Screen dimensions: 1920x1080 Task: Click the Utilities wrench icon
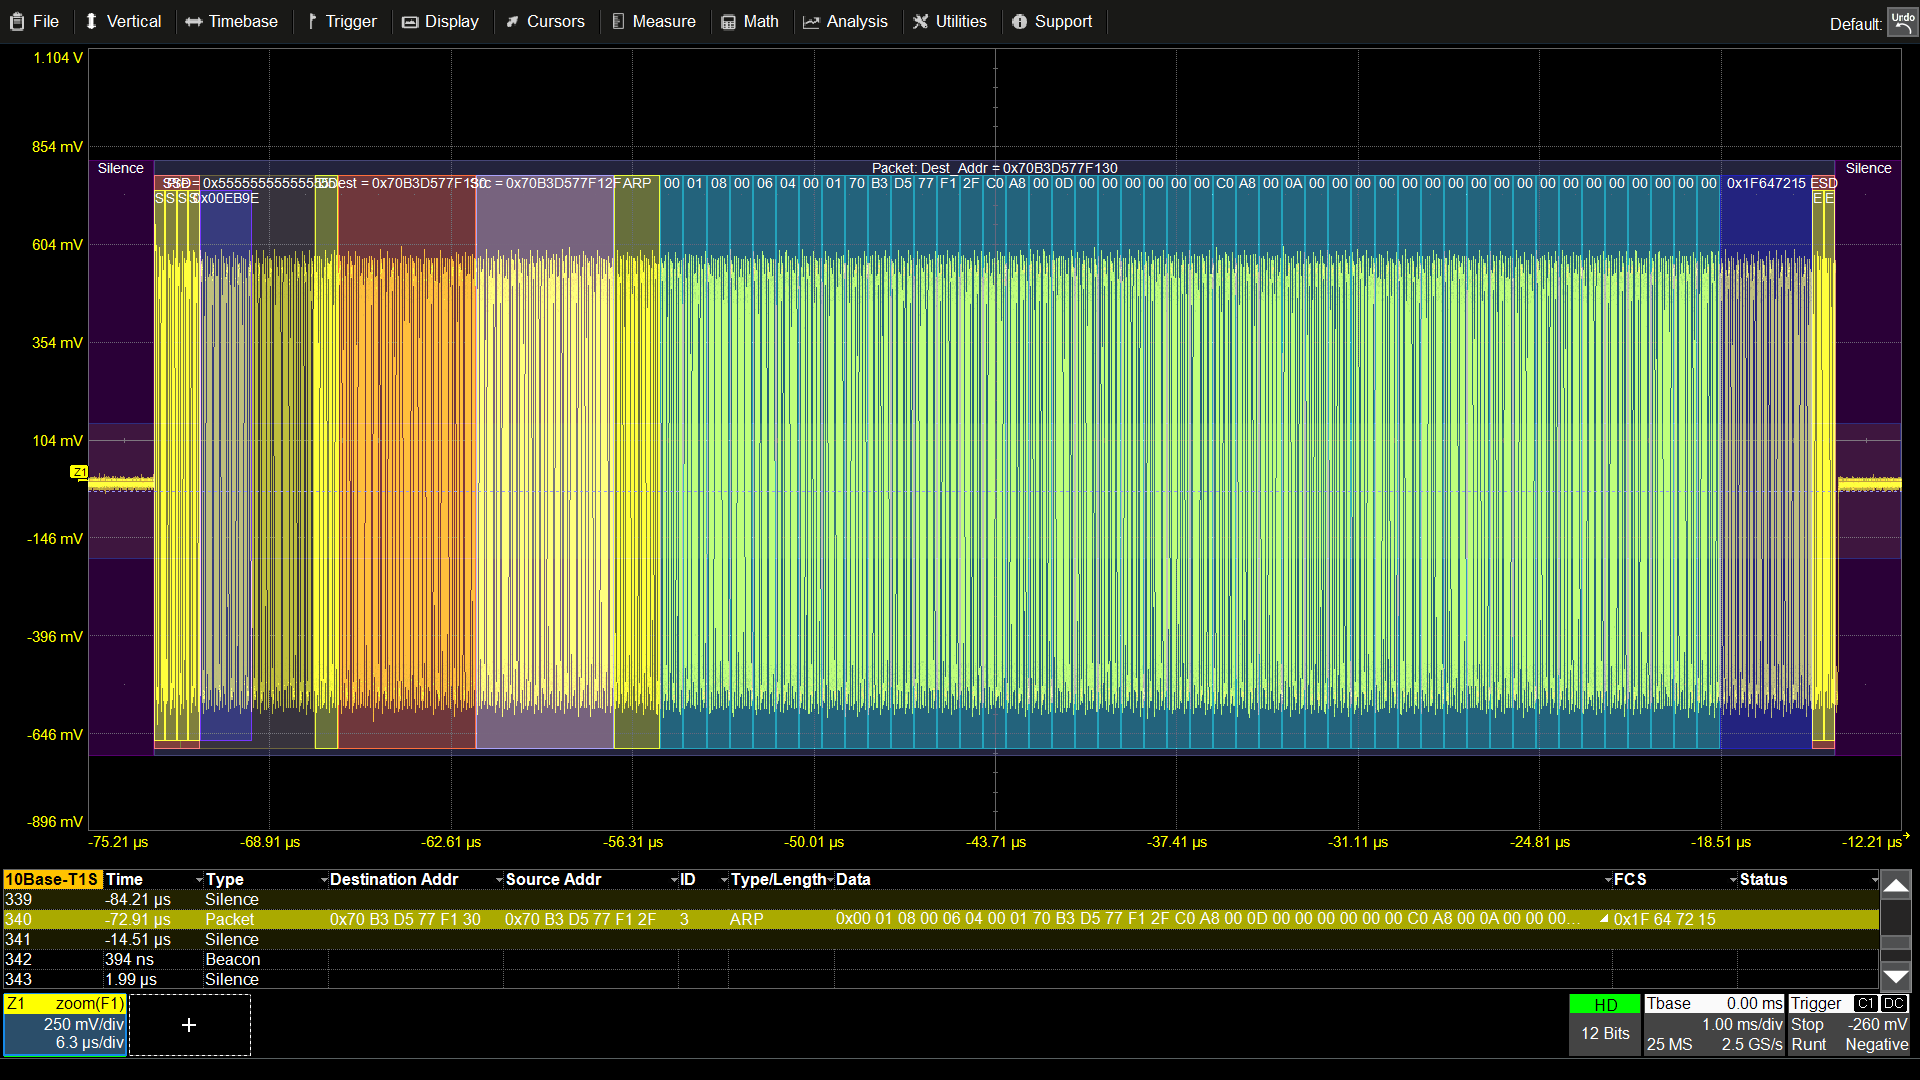920,21
